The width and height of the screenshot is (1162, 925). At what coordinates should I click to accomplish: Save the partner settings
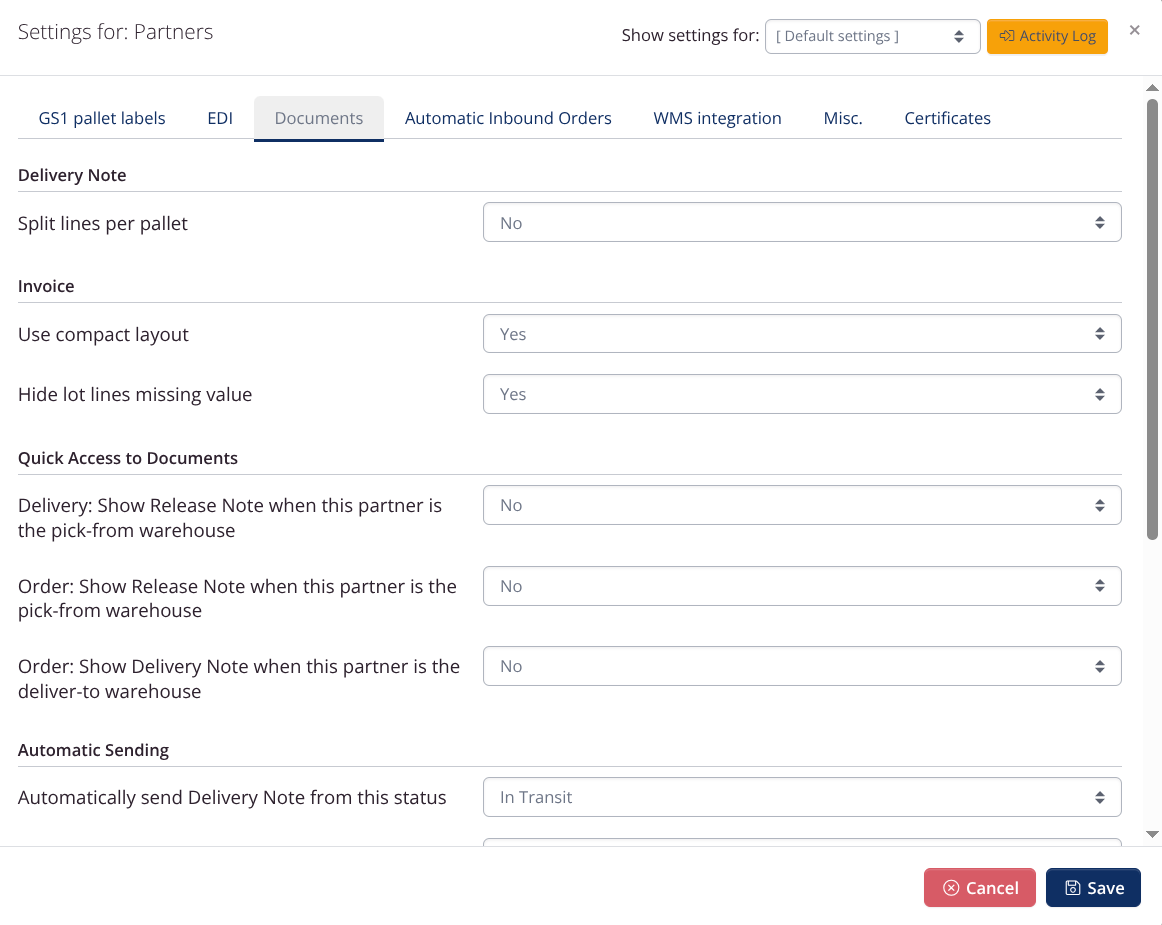click(1093, 887)
